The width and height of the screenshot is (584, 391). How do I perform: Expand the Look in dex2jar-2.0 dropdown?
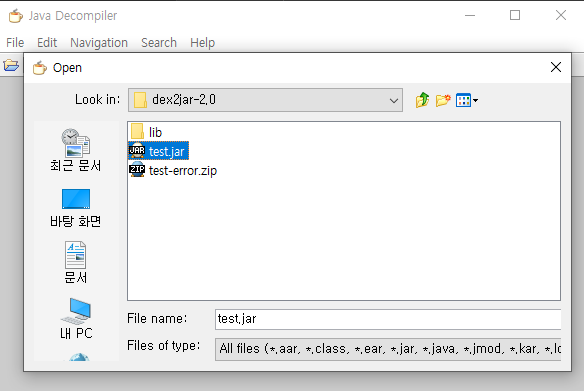(265, 100)
